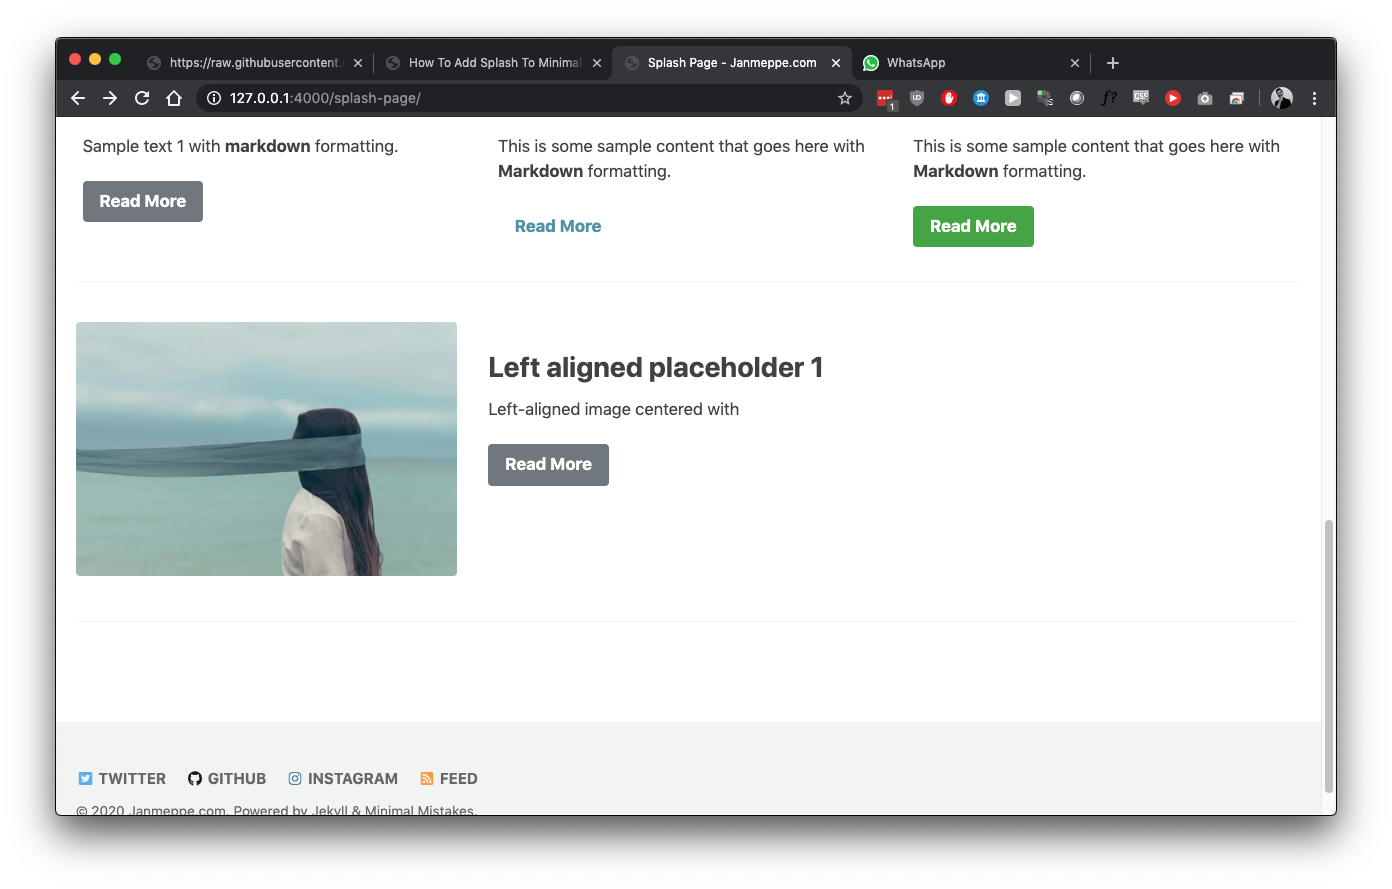This screenshot has width=1392, height=889.
Task: Click the blindfolded woman image
Action: pyautogui.click(x=266, y=449)
